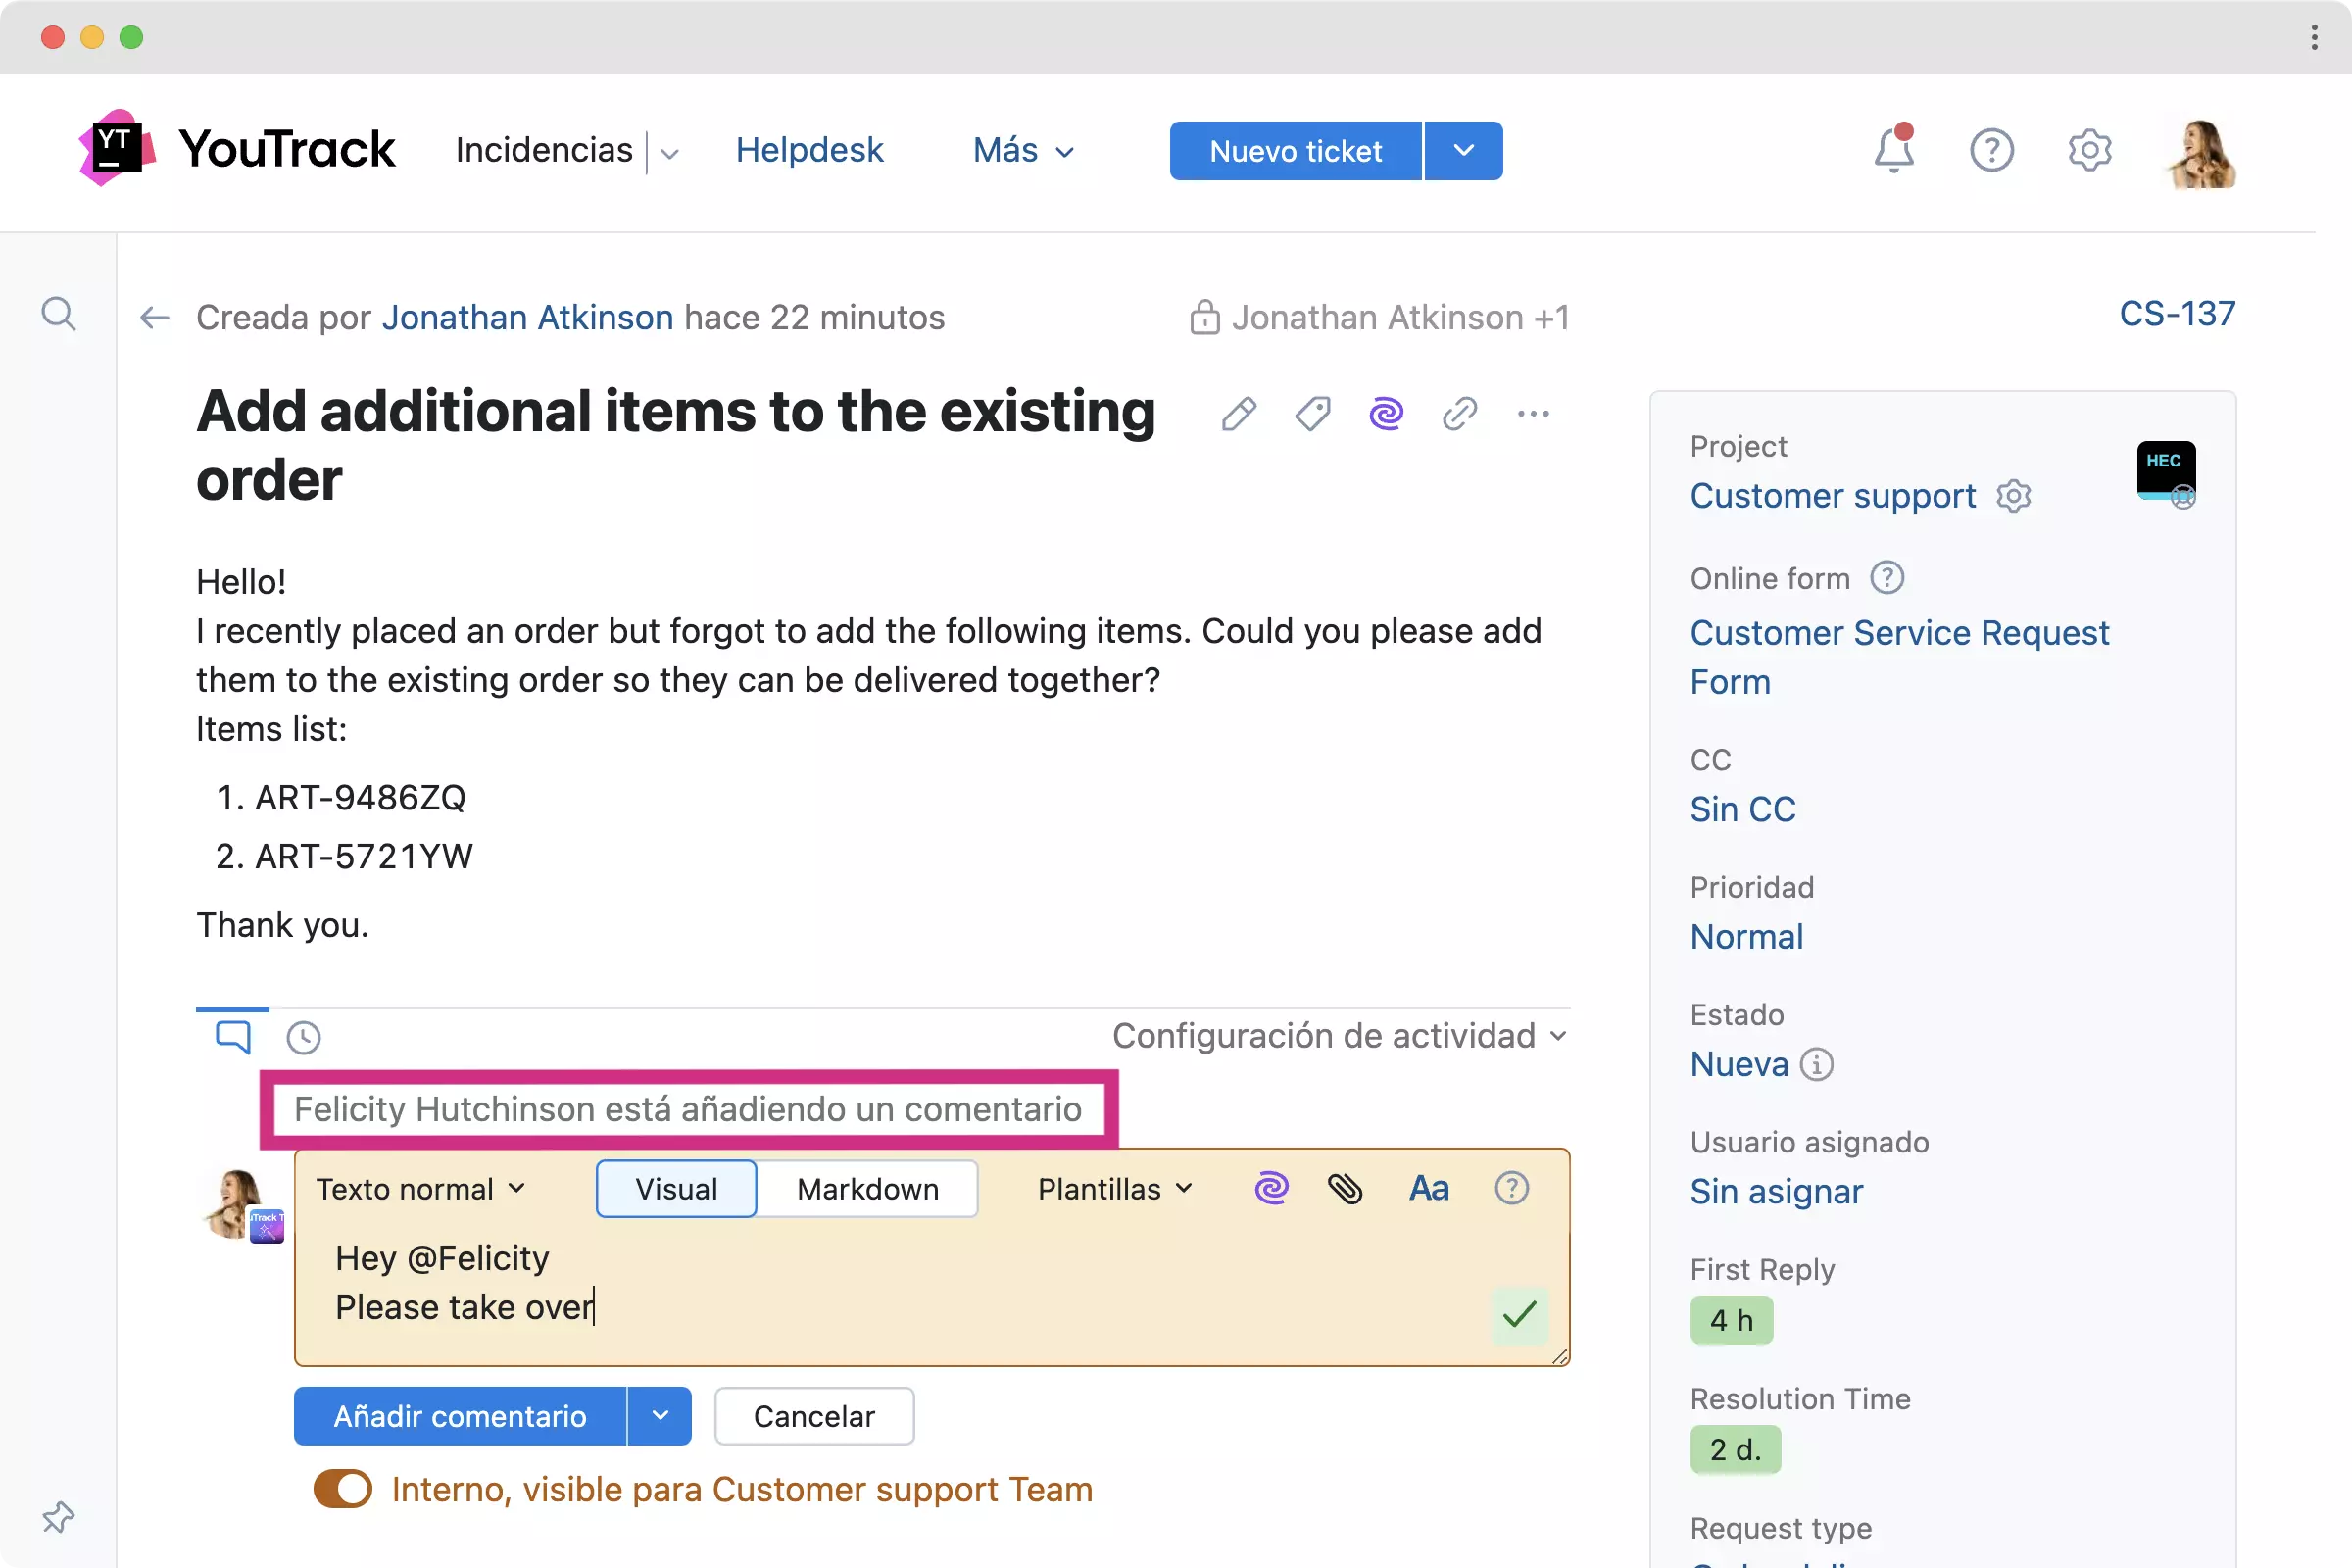Screen dimensions: 2352x1568
Task: Open the AI assistant swirl icon beside the title
Action: click(x=1386, y=413)
